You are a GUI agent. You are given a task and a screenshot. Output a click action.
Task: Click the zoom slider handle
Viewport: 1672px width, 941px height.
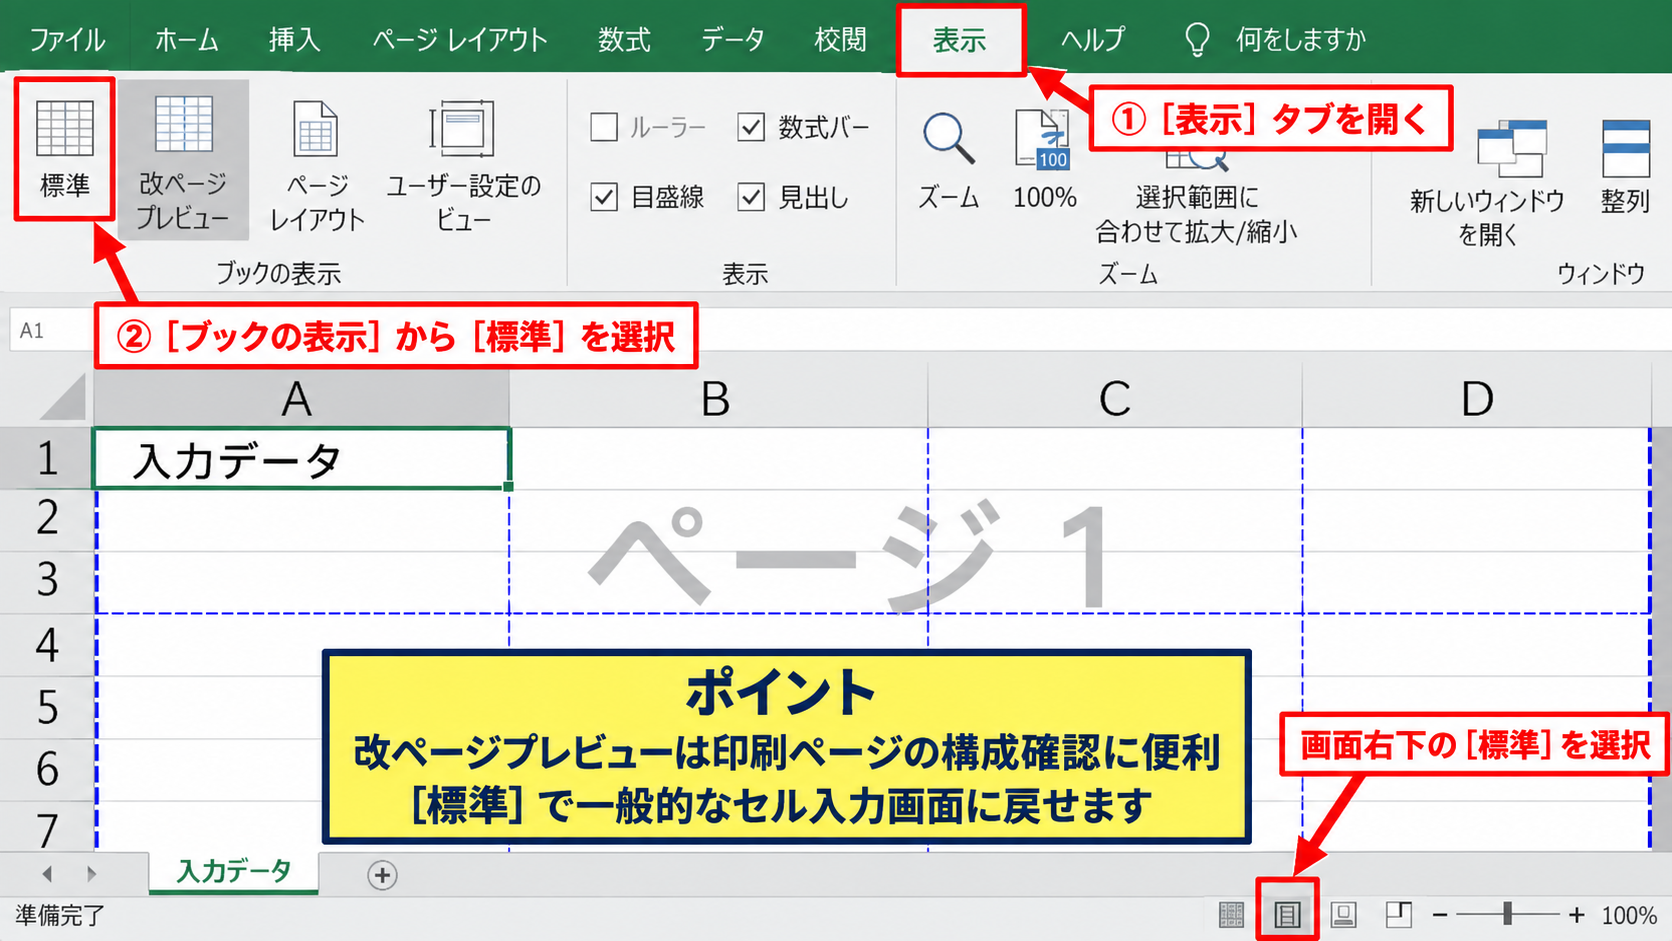click(1507, 914)
